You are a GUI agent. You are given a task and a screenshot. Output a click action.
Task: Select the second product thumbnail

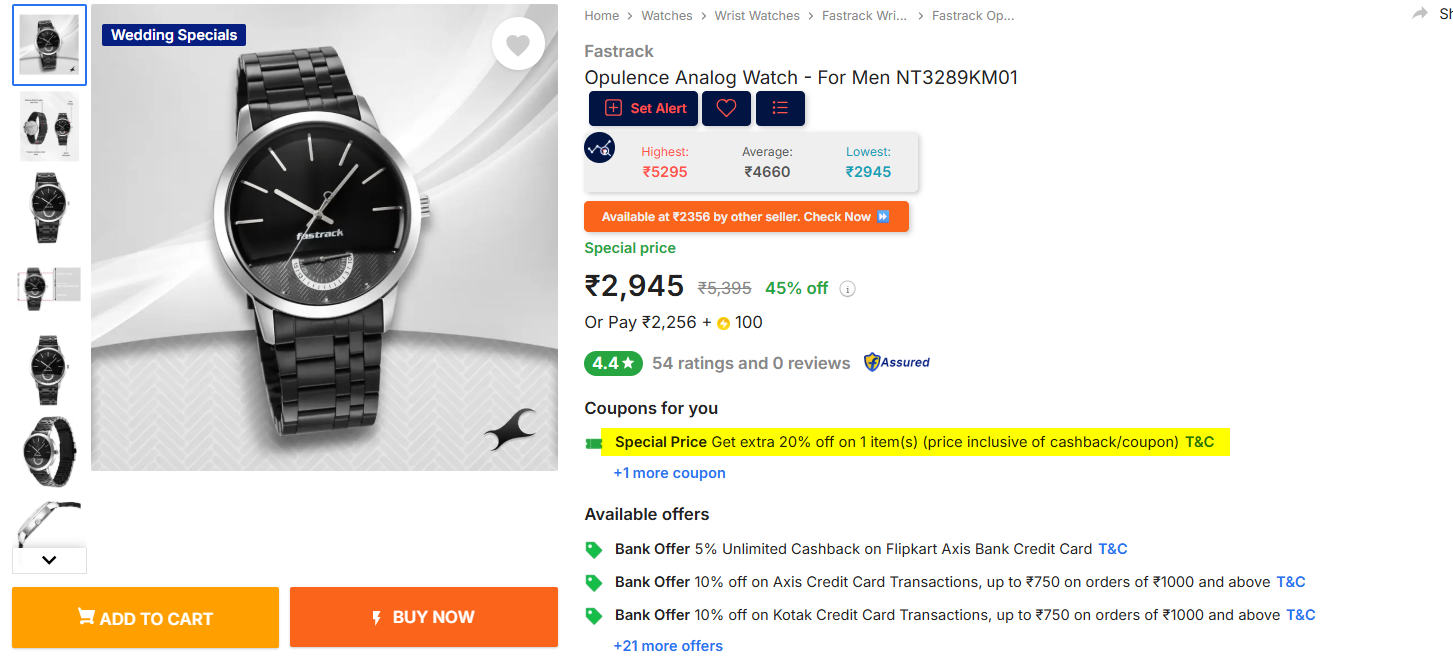[49, 126]
